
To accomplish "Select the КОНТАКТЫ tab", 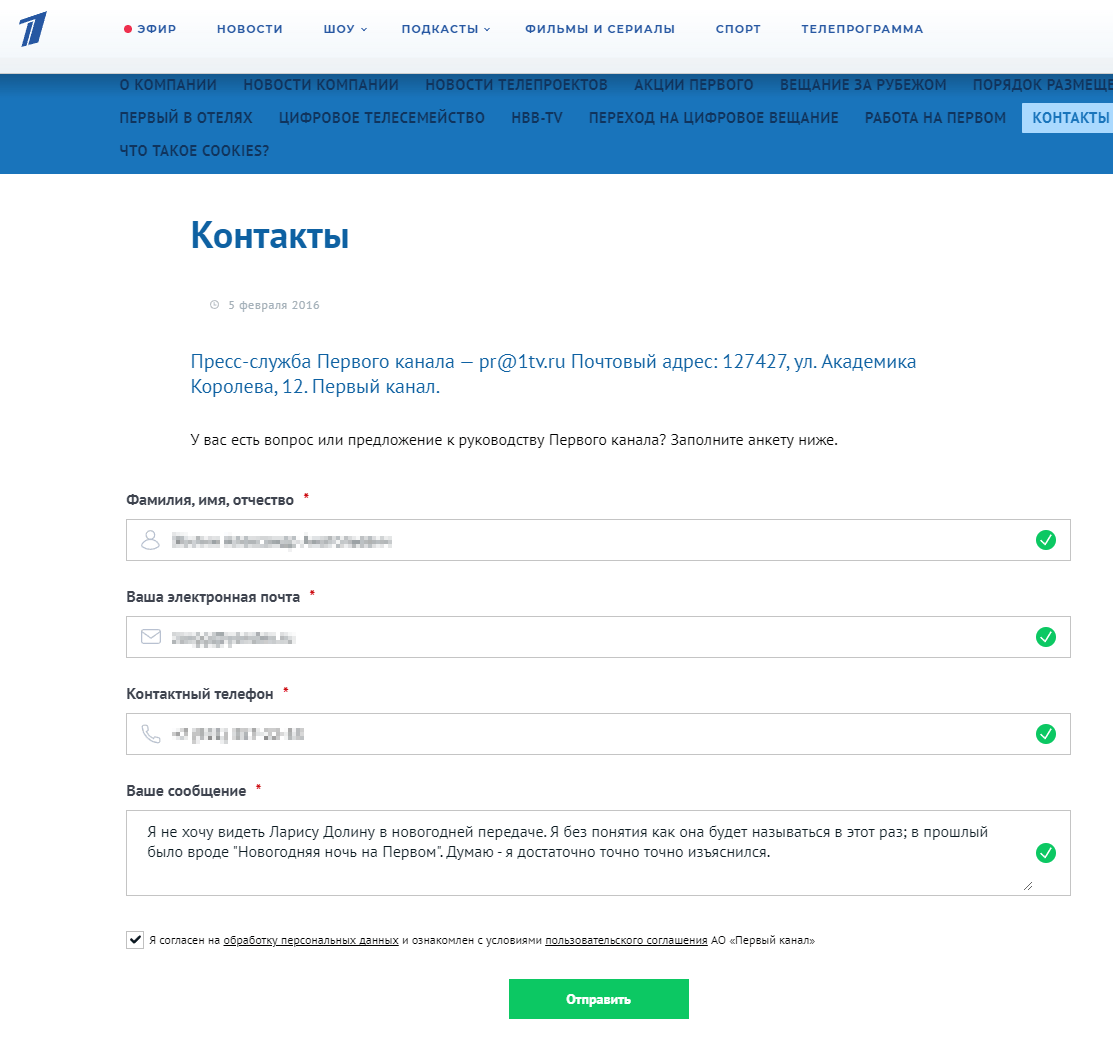I will (x=1068, y=118).
